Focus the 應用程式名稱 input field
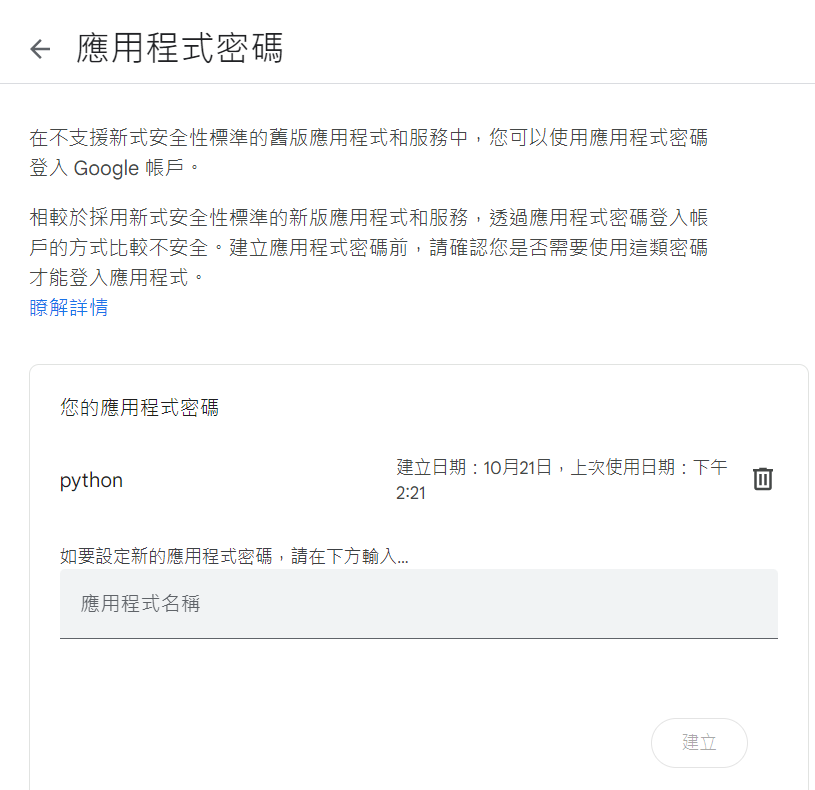Screen dimensions: 815x790 [x=418, y=604]
